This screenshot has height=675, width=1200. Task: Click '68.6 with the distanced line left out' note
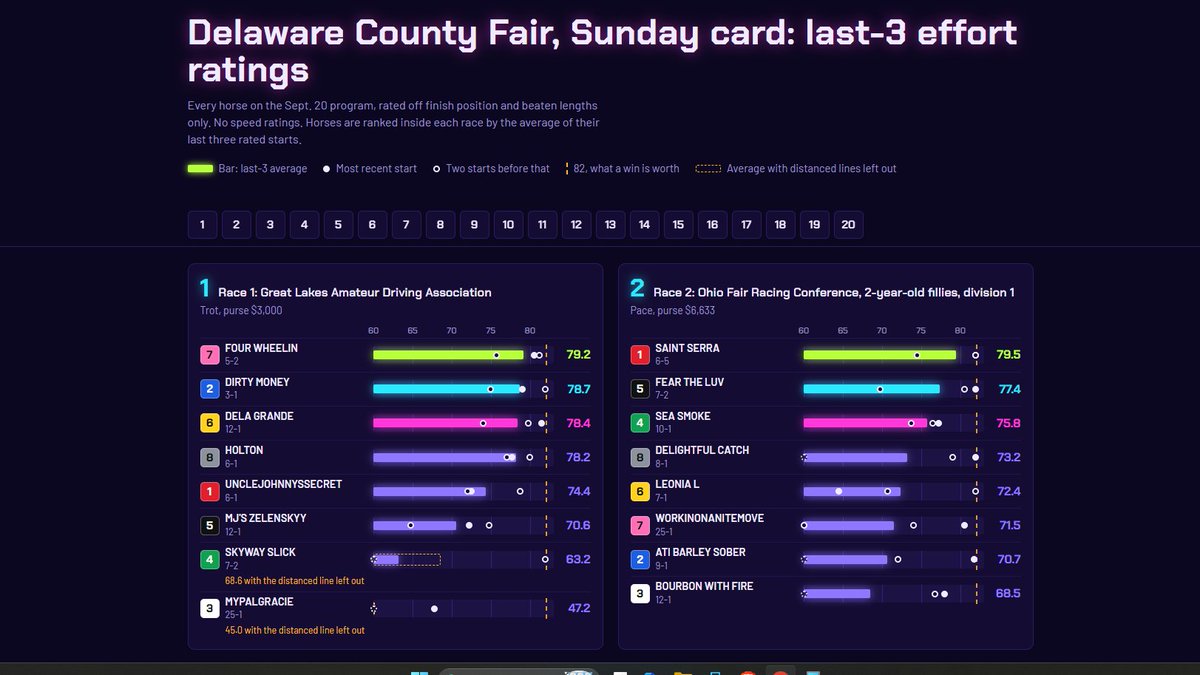[294, 581]
